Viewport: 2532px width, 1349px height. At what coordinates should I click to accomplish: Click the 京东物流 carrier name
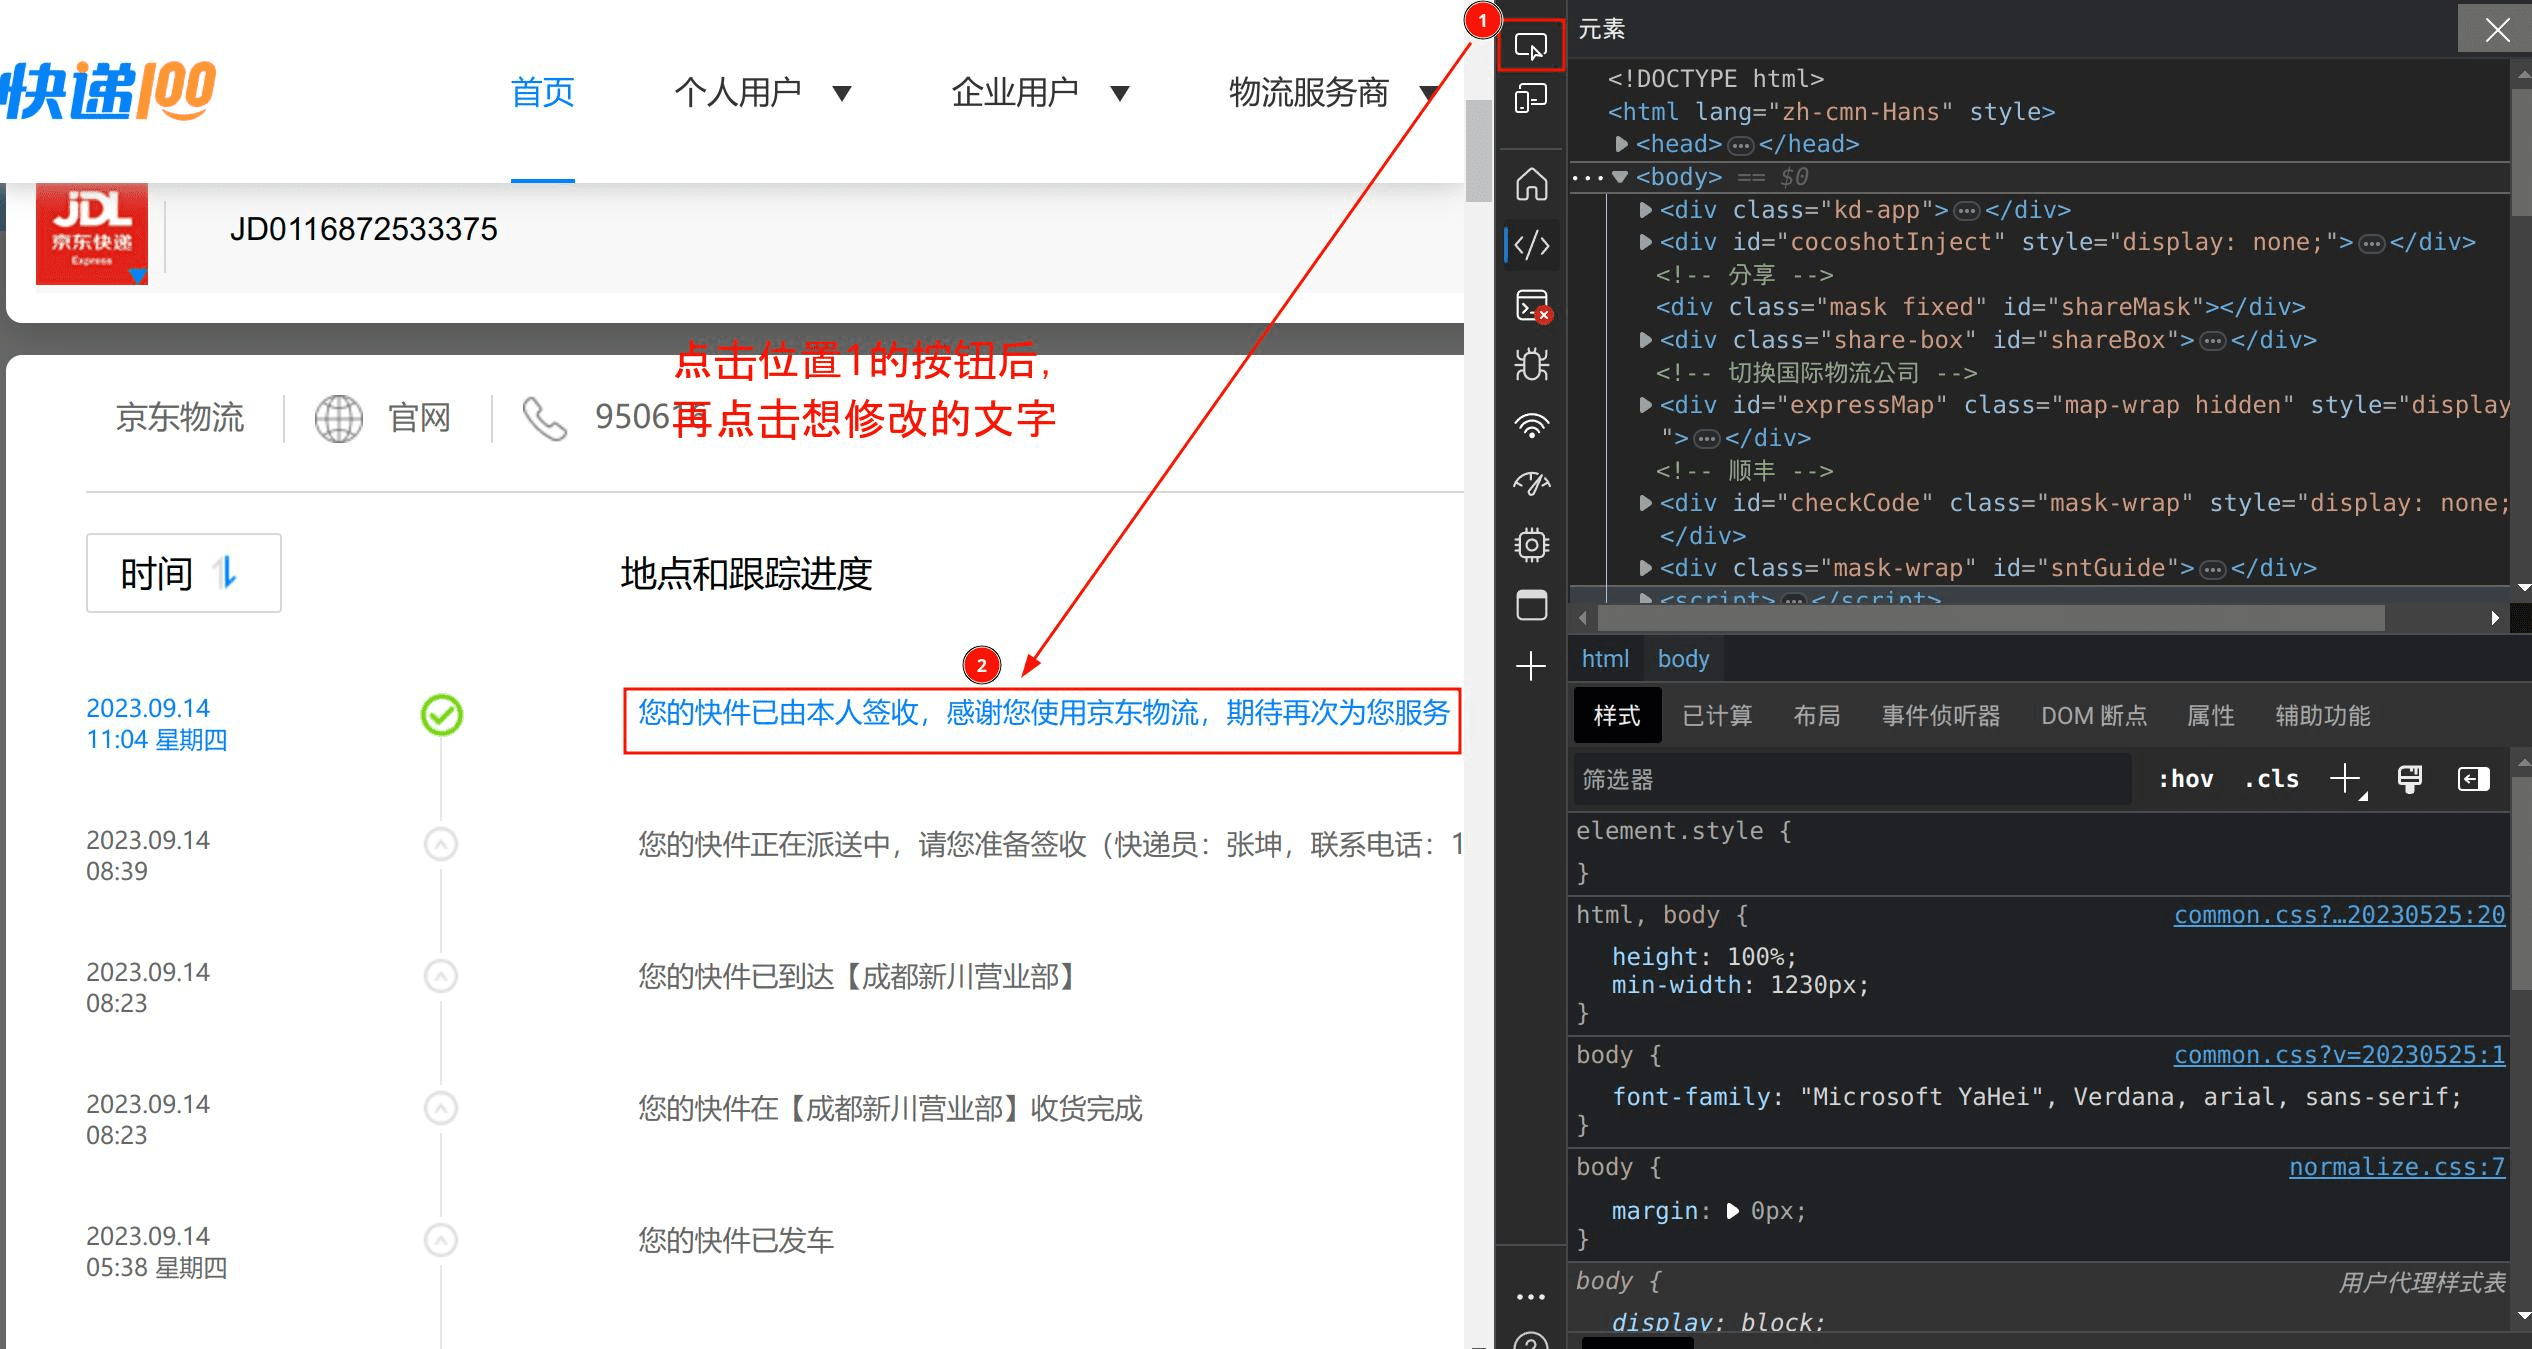pos(180,418)
